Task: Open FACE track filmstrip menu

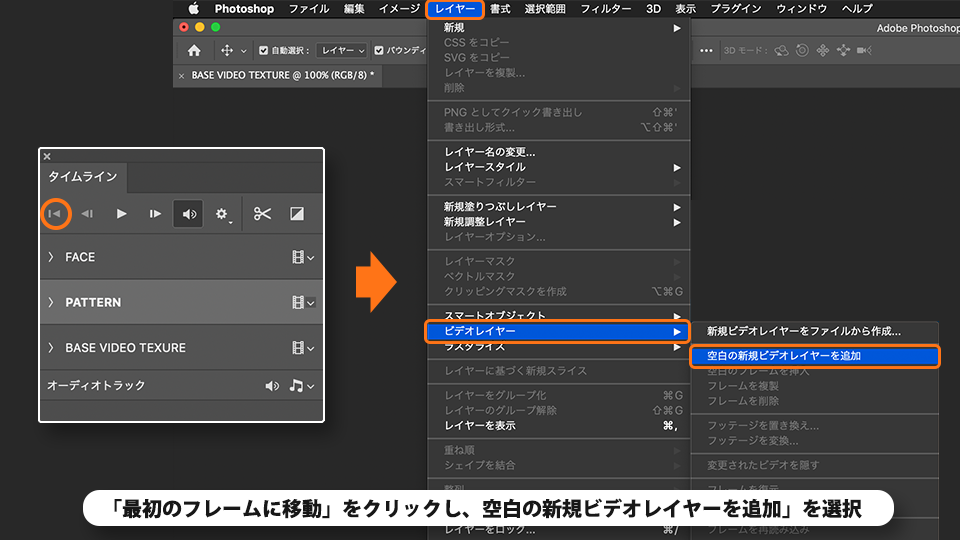Action: [303, 257]
